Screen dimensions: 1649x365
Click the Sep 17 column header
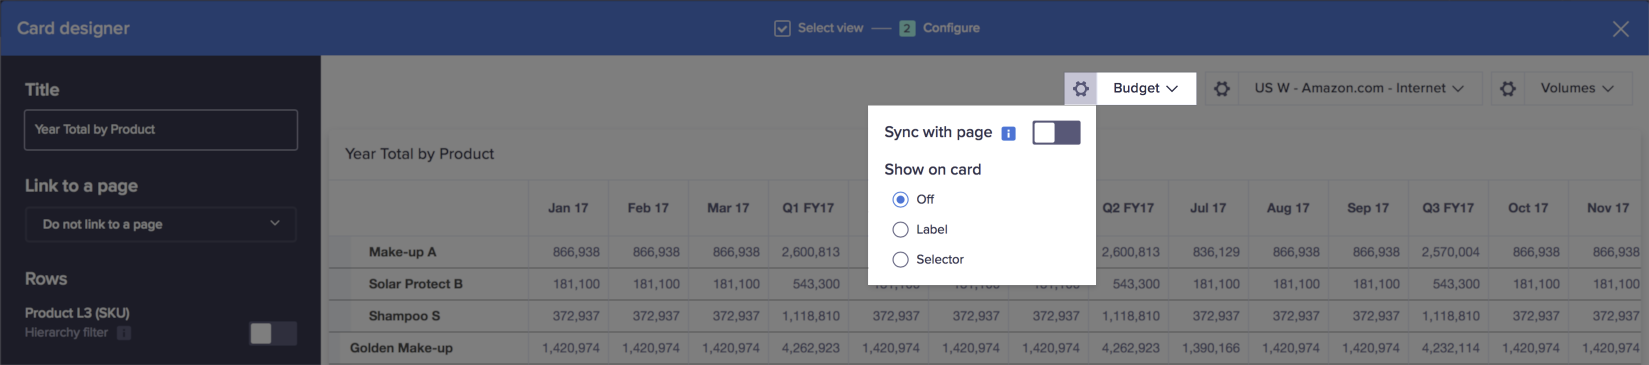click(1368, 208)
